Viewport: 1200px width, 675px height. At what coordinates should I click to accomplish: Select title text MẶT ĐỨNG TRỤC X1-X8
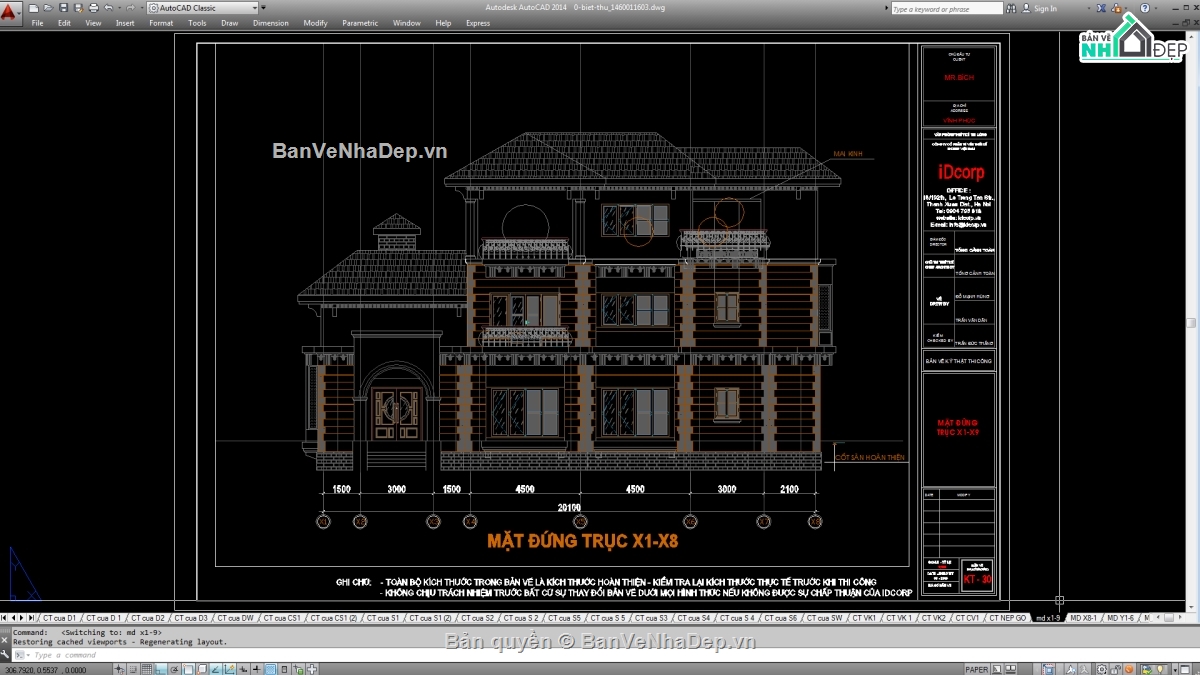click(x=583, y=542)
